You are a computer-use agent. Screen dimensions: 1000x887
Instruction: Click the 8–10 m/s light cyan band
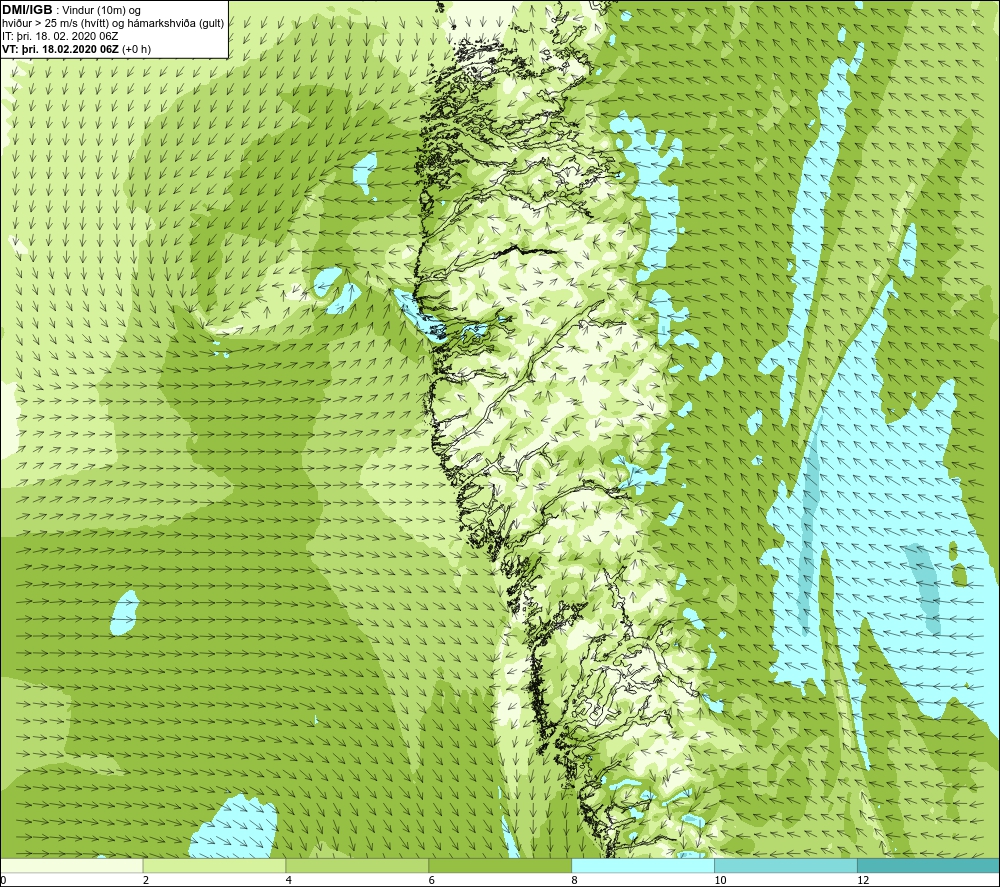(x=643, y=865)
